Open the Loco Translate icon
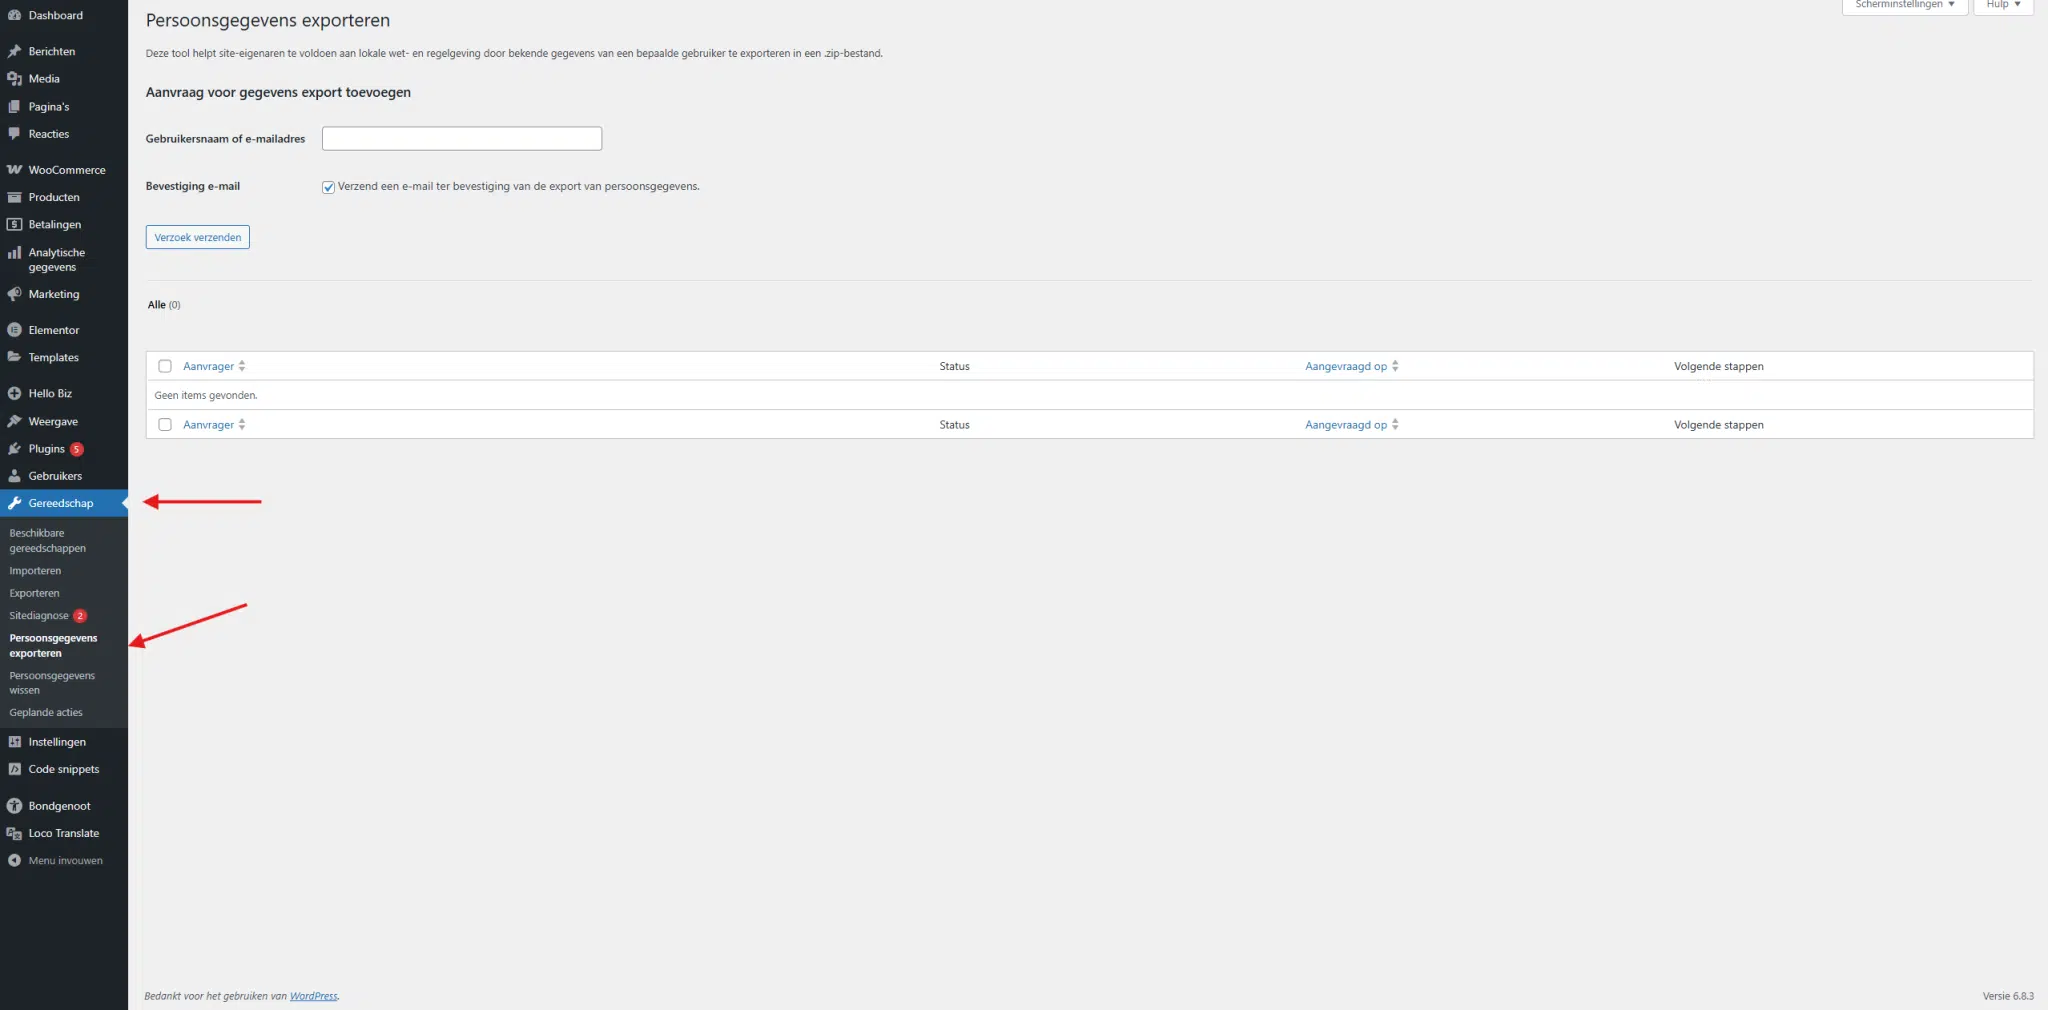 point(14,833)
